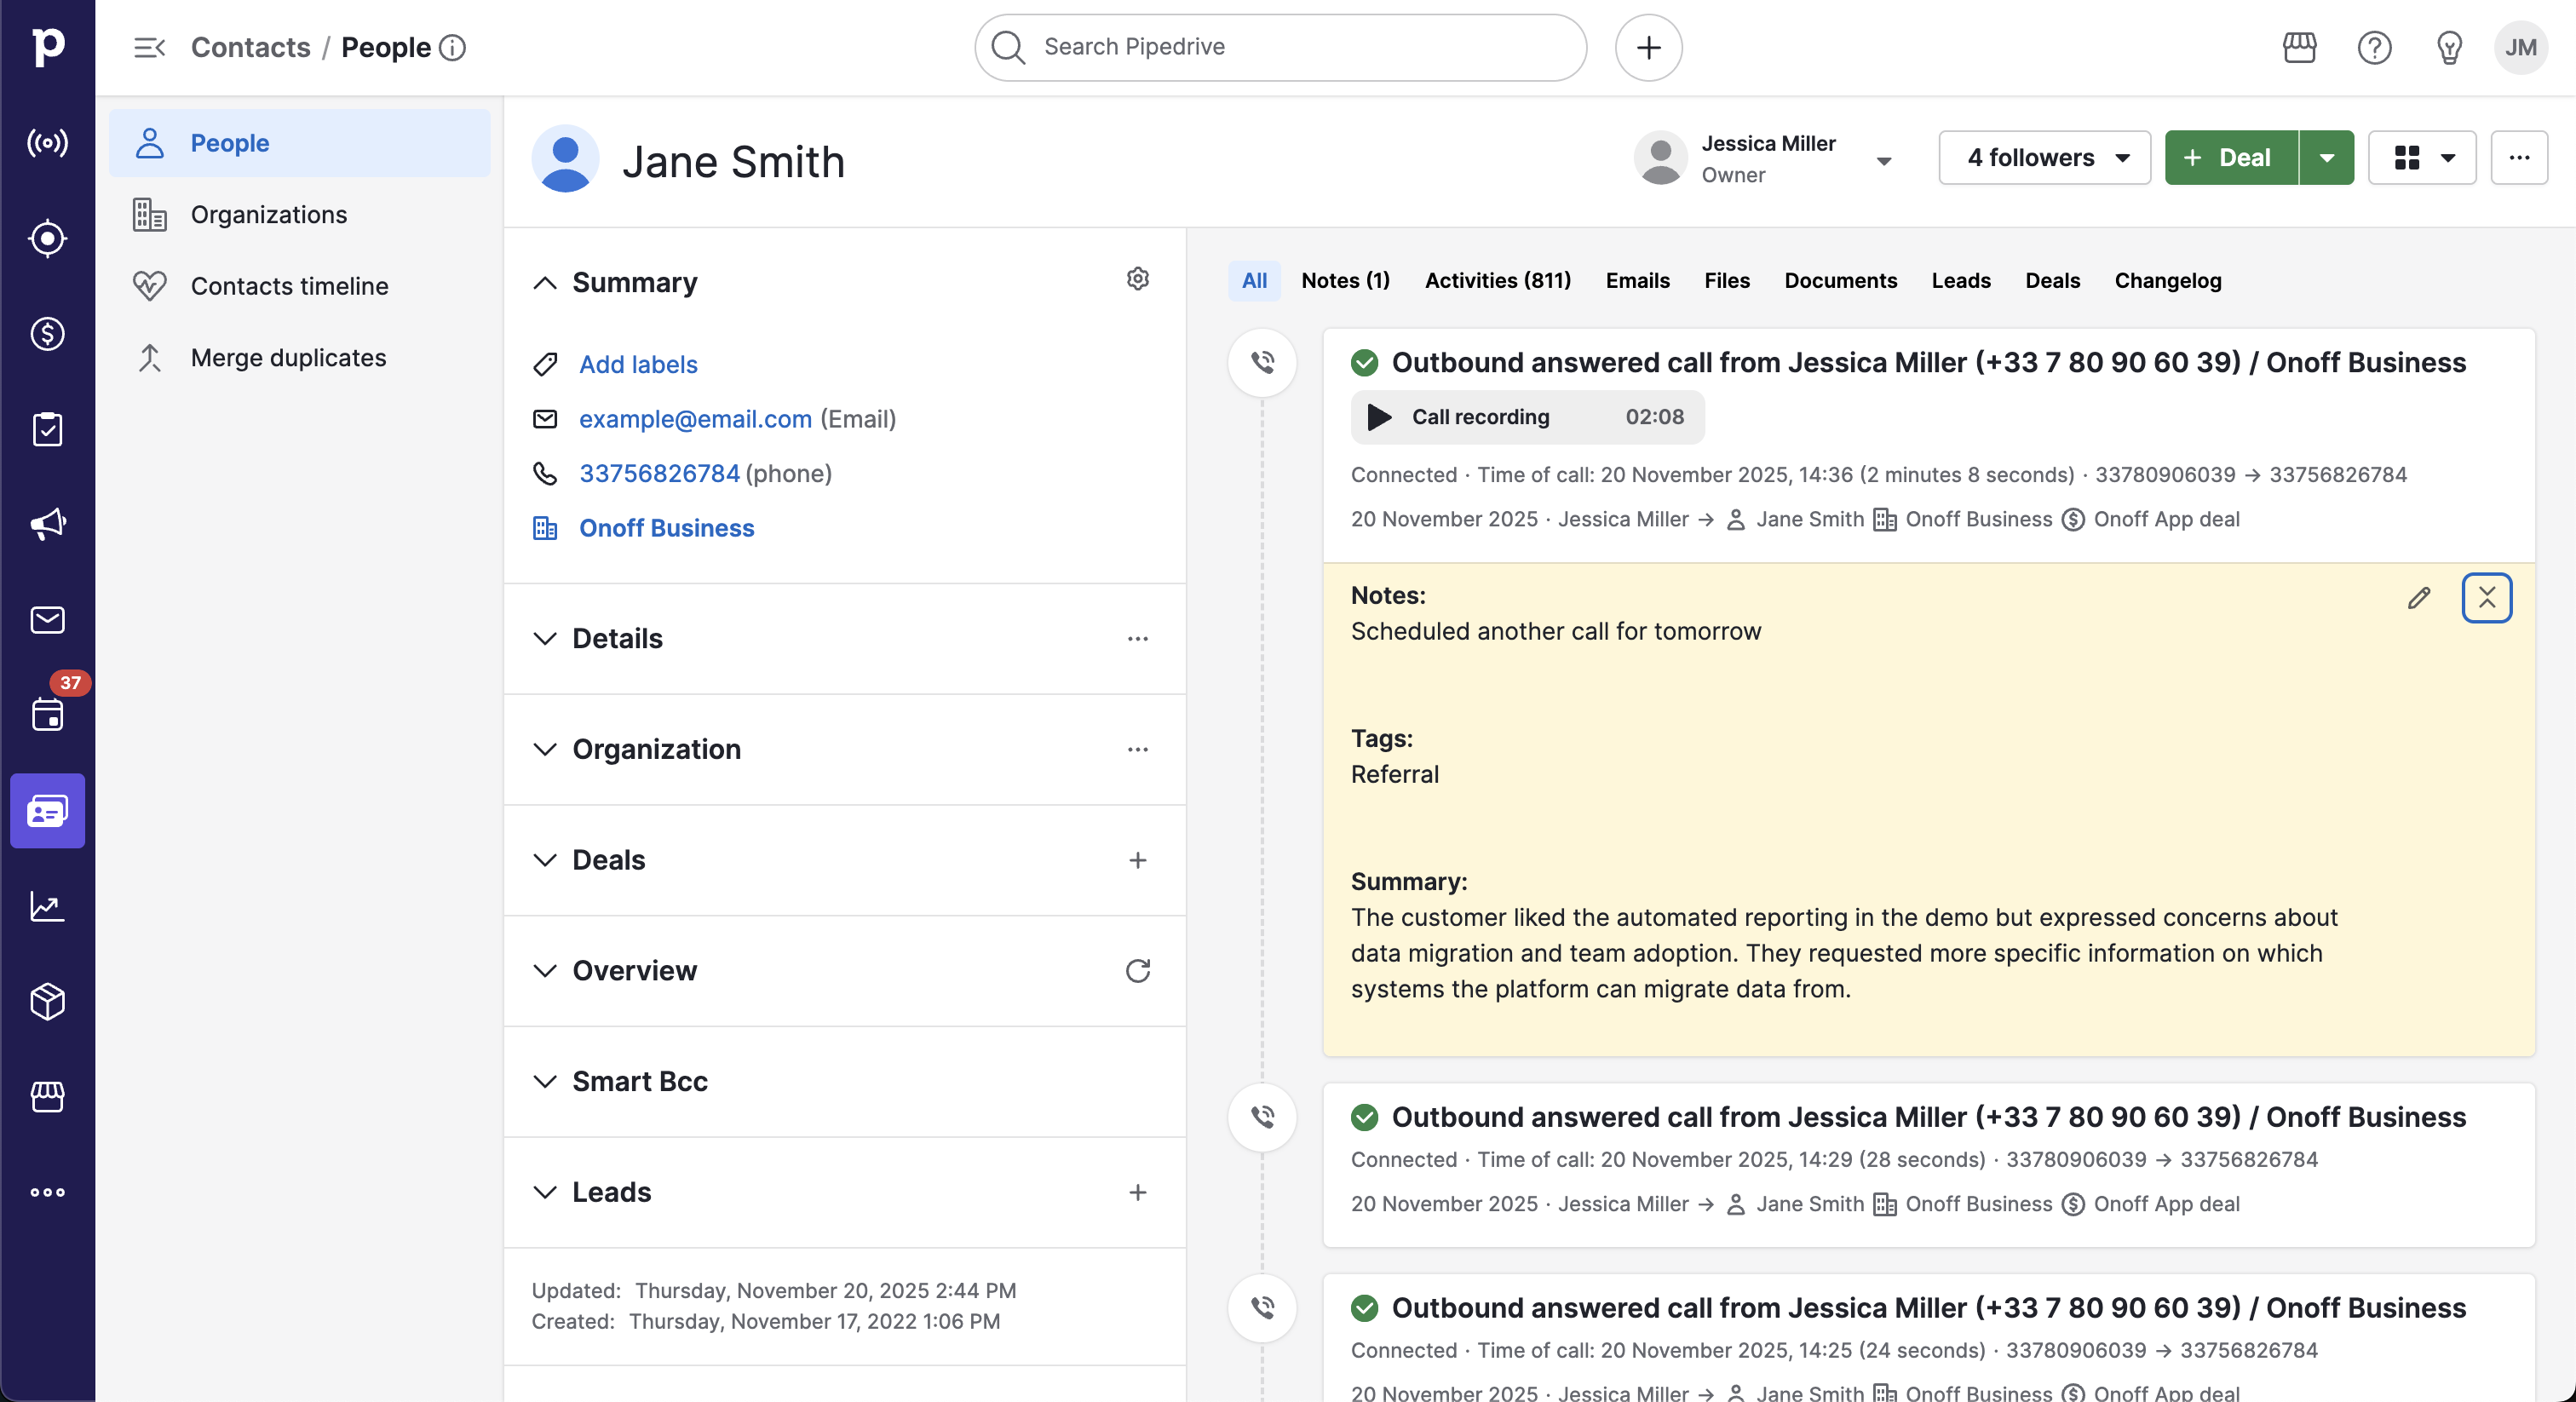
Task: Open Contacts timeline in the menu
Action: point(299,286)
